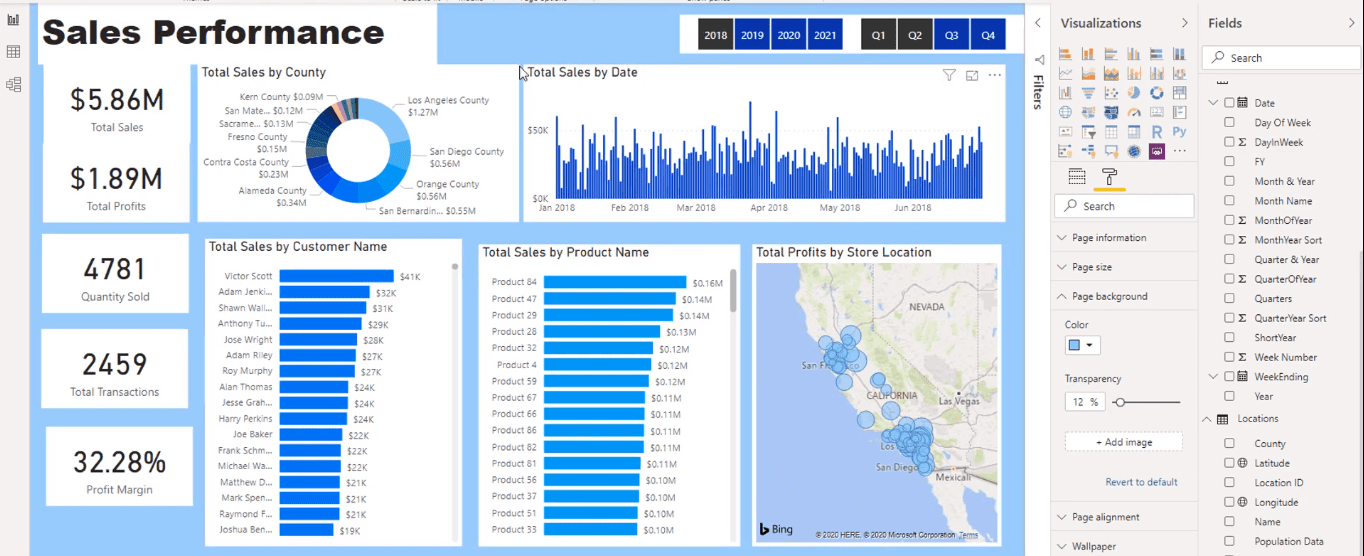Screen dimensions: 1364x556
Task: Choose the gauge visual
Action: pos(1134,112)
